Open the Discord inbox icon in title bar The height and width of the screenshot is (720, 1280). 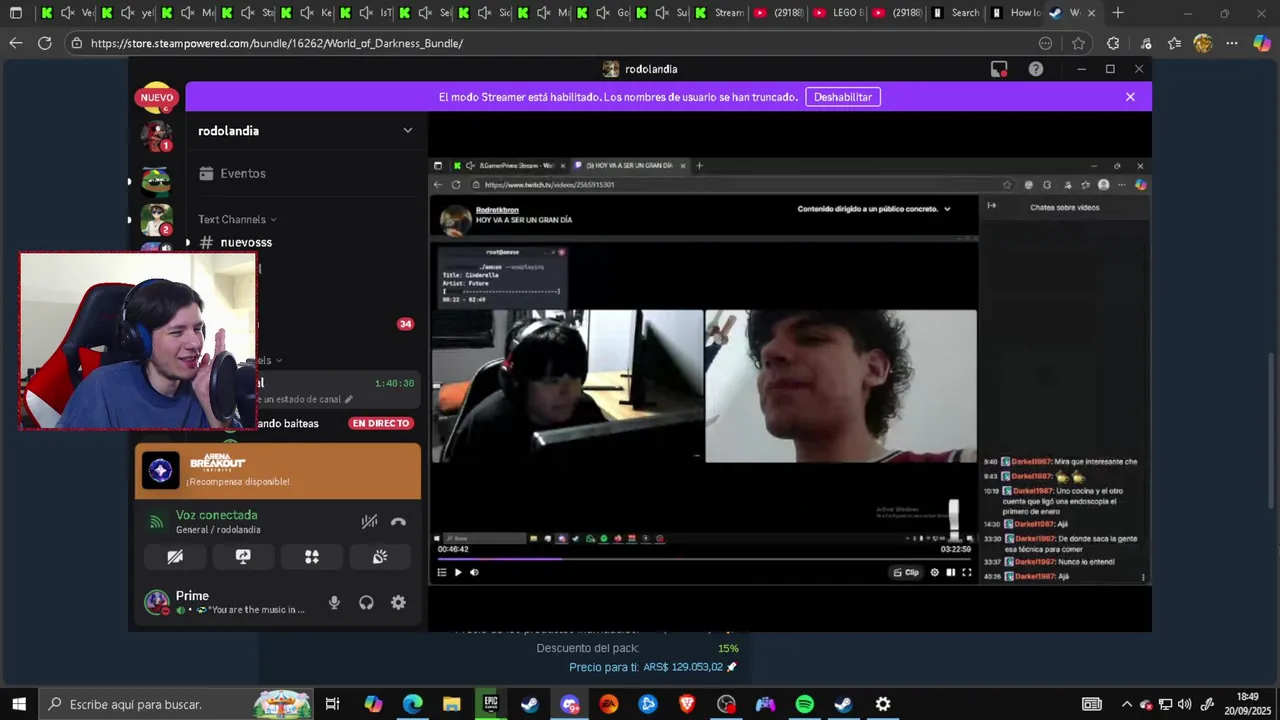999,69
